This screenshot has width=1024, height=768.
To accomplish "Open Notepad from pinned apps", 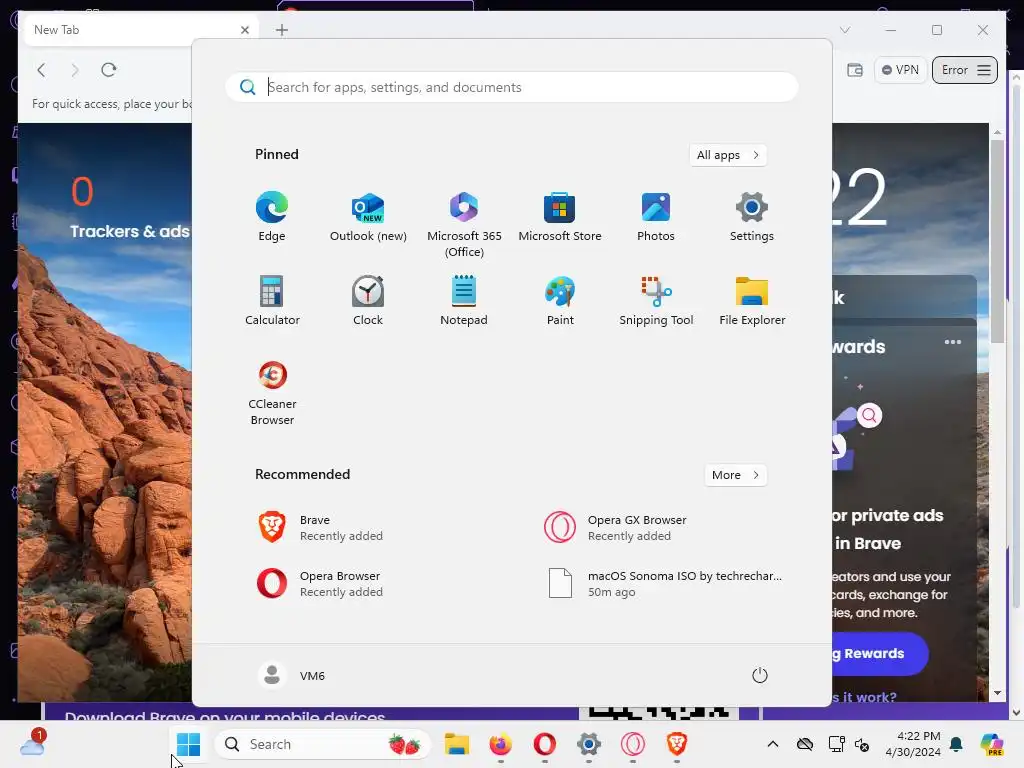I will 464,300.
